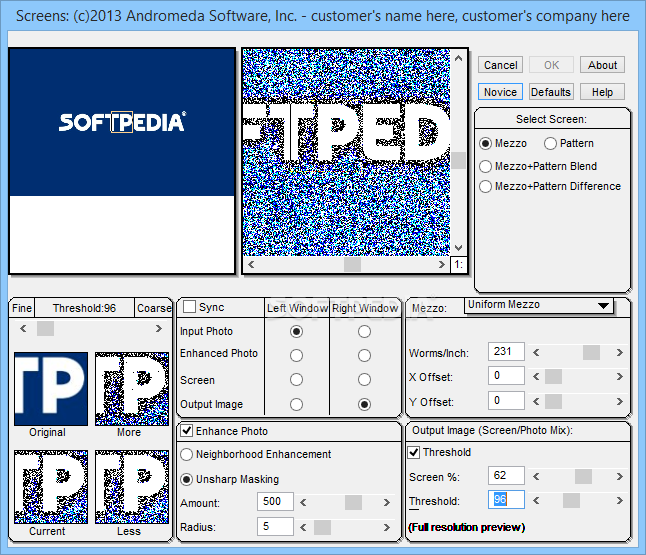Decrease X Offset with left arrow
646x555 pixels.
(x=536, y=377)
